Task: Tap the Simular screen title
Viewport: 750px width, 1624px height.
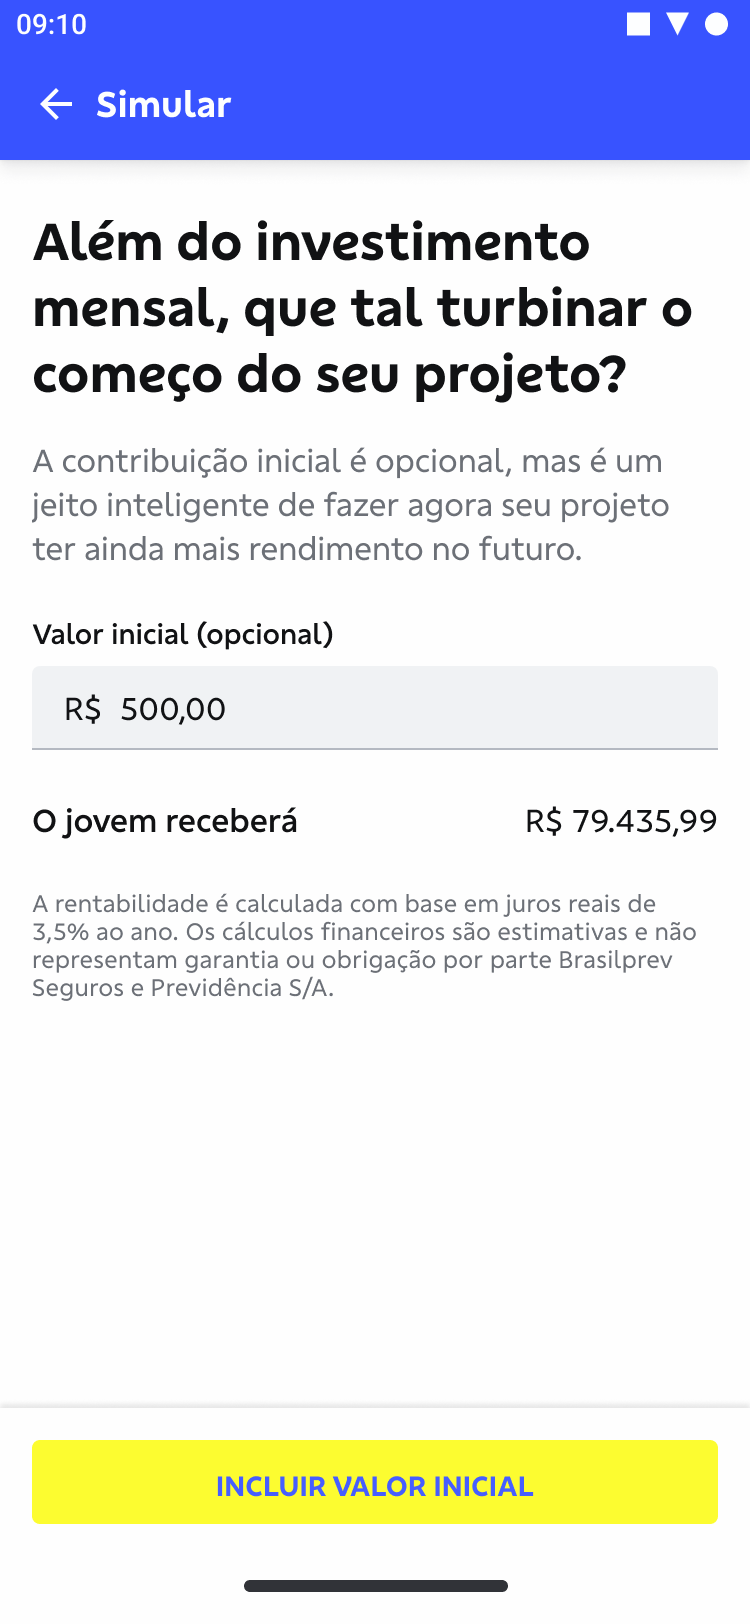Action: tap(163, 104)
